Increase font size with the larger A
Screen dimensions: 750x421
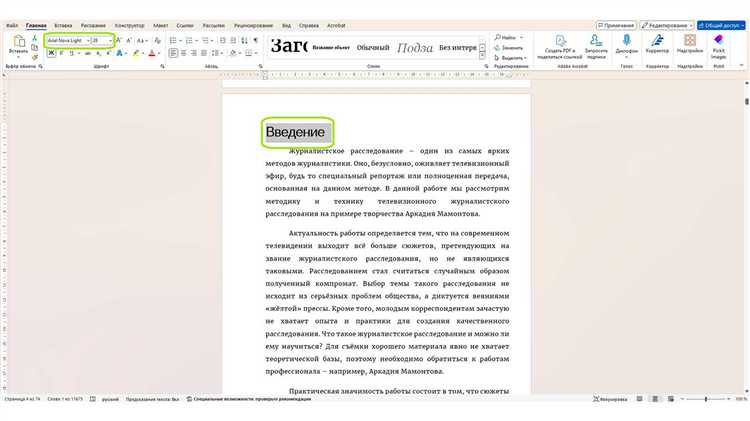tap(119, 40)
